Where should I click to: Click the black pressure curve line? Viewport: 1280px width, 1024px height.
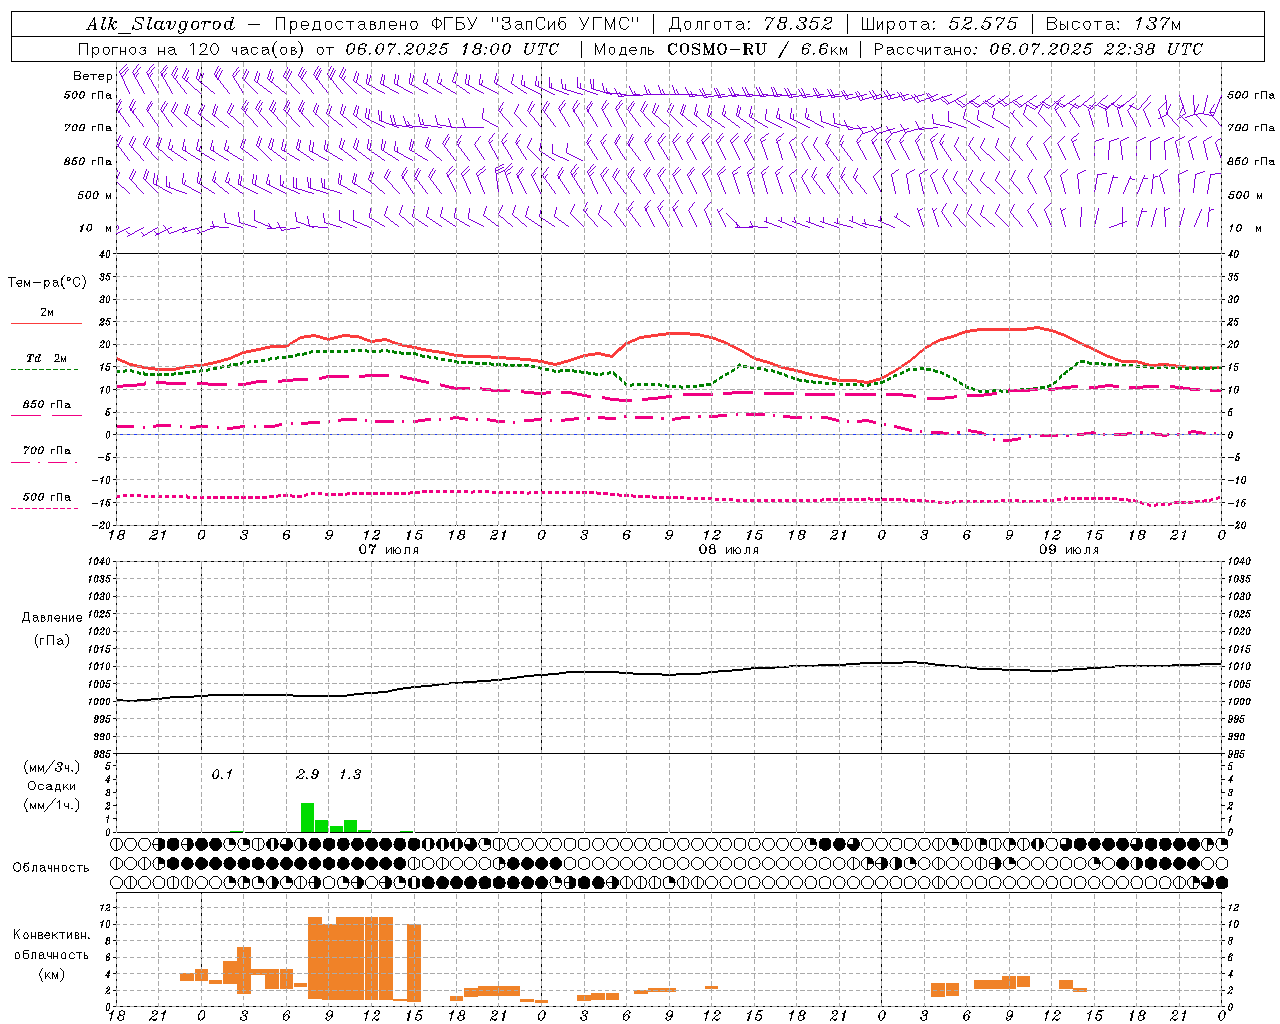pyautogui.click(x=669, y=675)
